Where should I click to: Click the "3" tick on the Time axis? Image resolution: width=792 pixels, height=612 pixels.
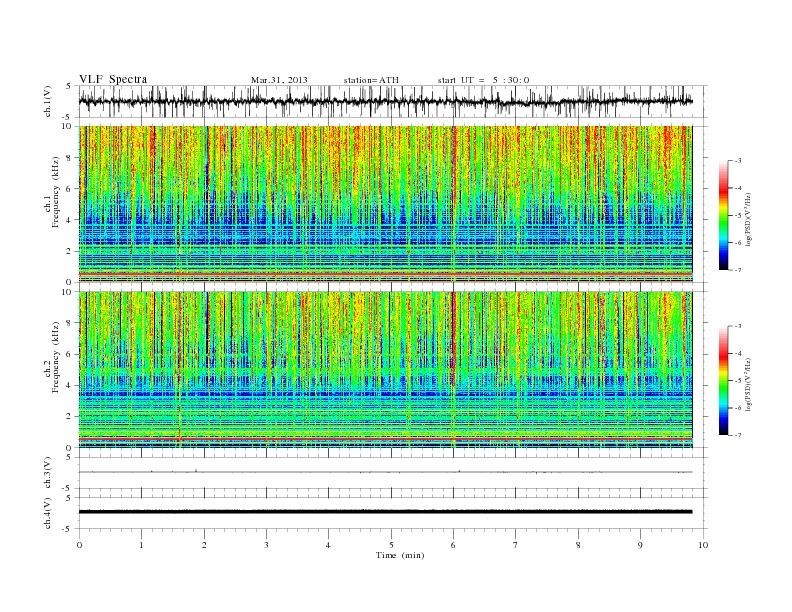click(266, 545)
